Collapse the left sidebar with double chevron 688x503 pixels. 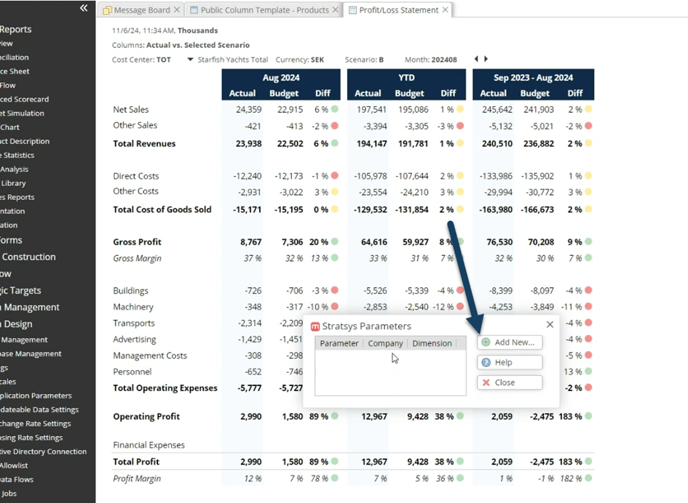point(83,8)
